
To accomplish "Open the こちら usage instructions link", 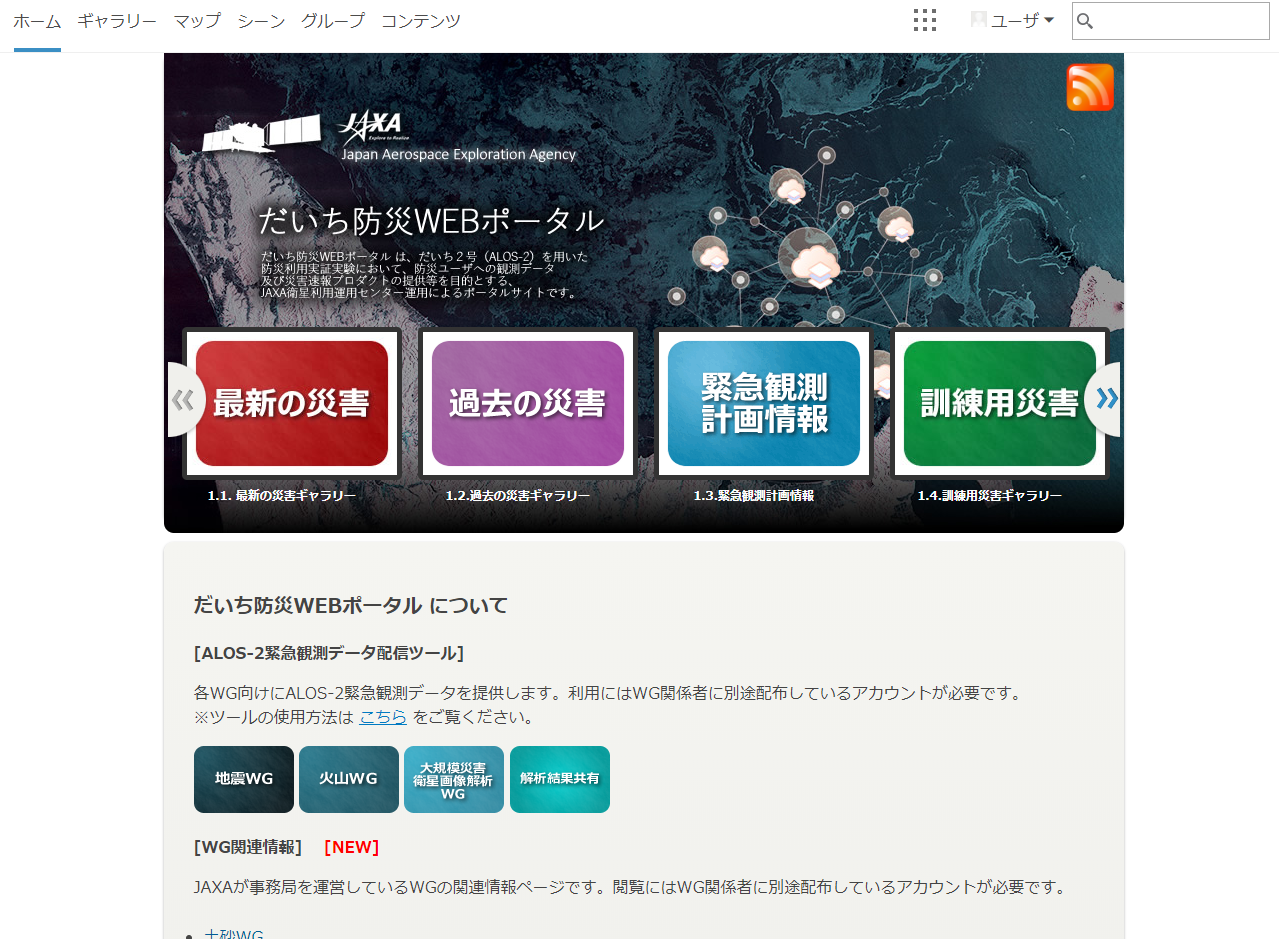I will [x=383, y=716].
